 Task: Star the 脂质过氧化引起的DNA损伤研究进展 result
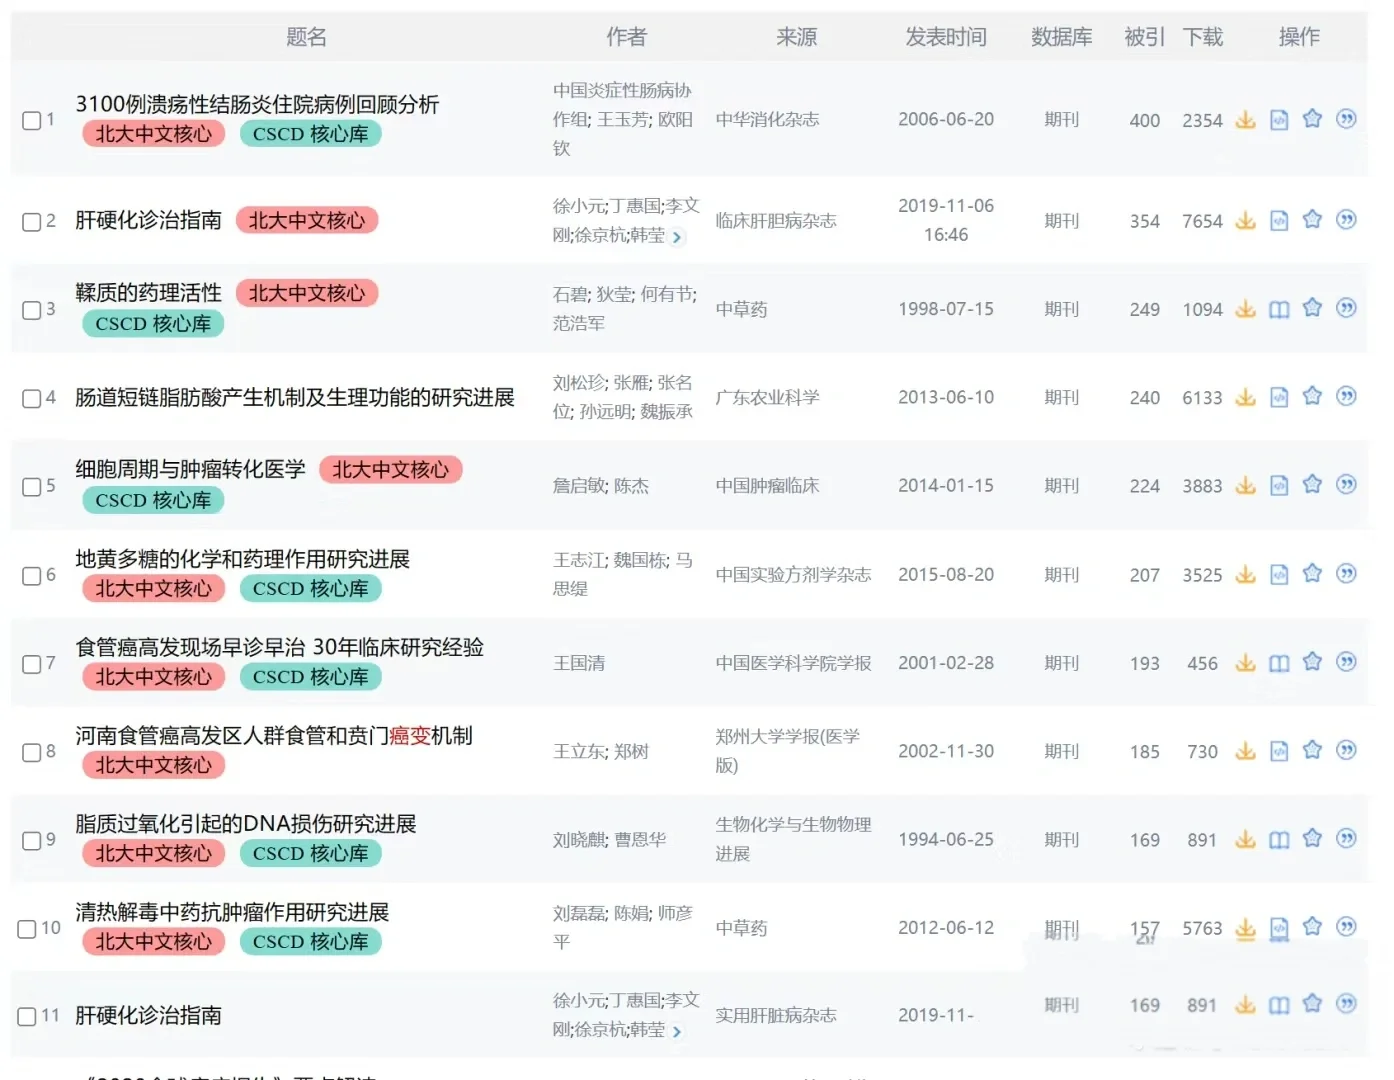click(x=1313, y=838)
